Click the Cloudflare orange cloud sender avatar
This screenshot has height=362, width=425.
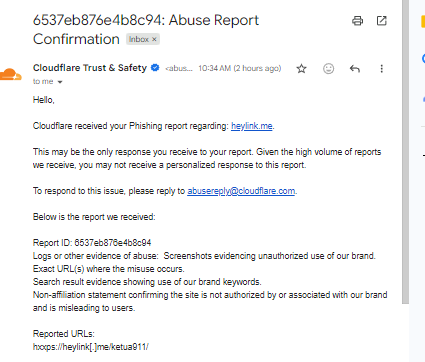(11, 75)
